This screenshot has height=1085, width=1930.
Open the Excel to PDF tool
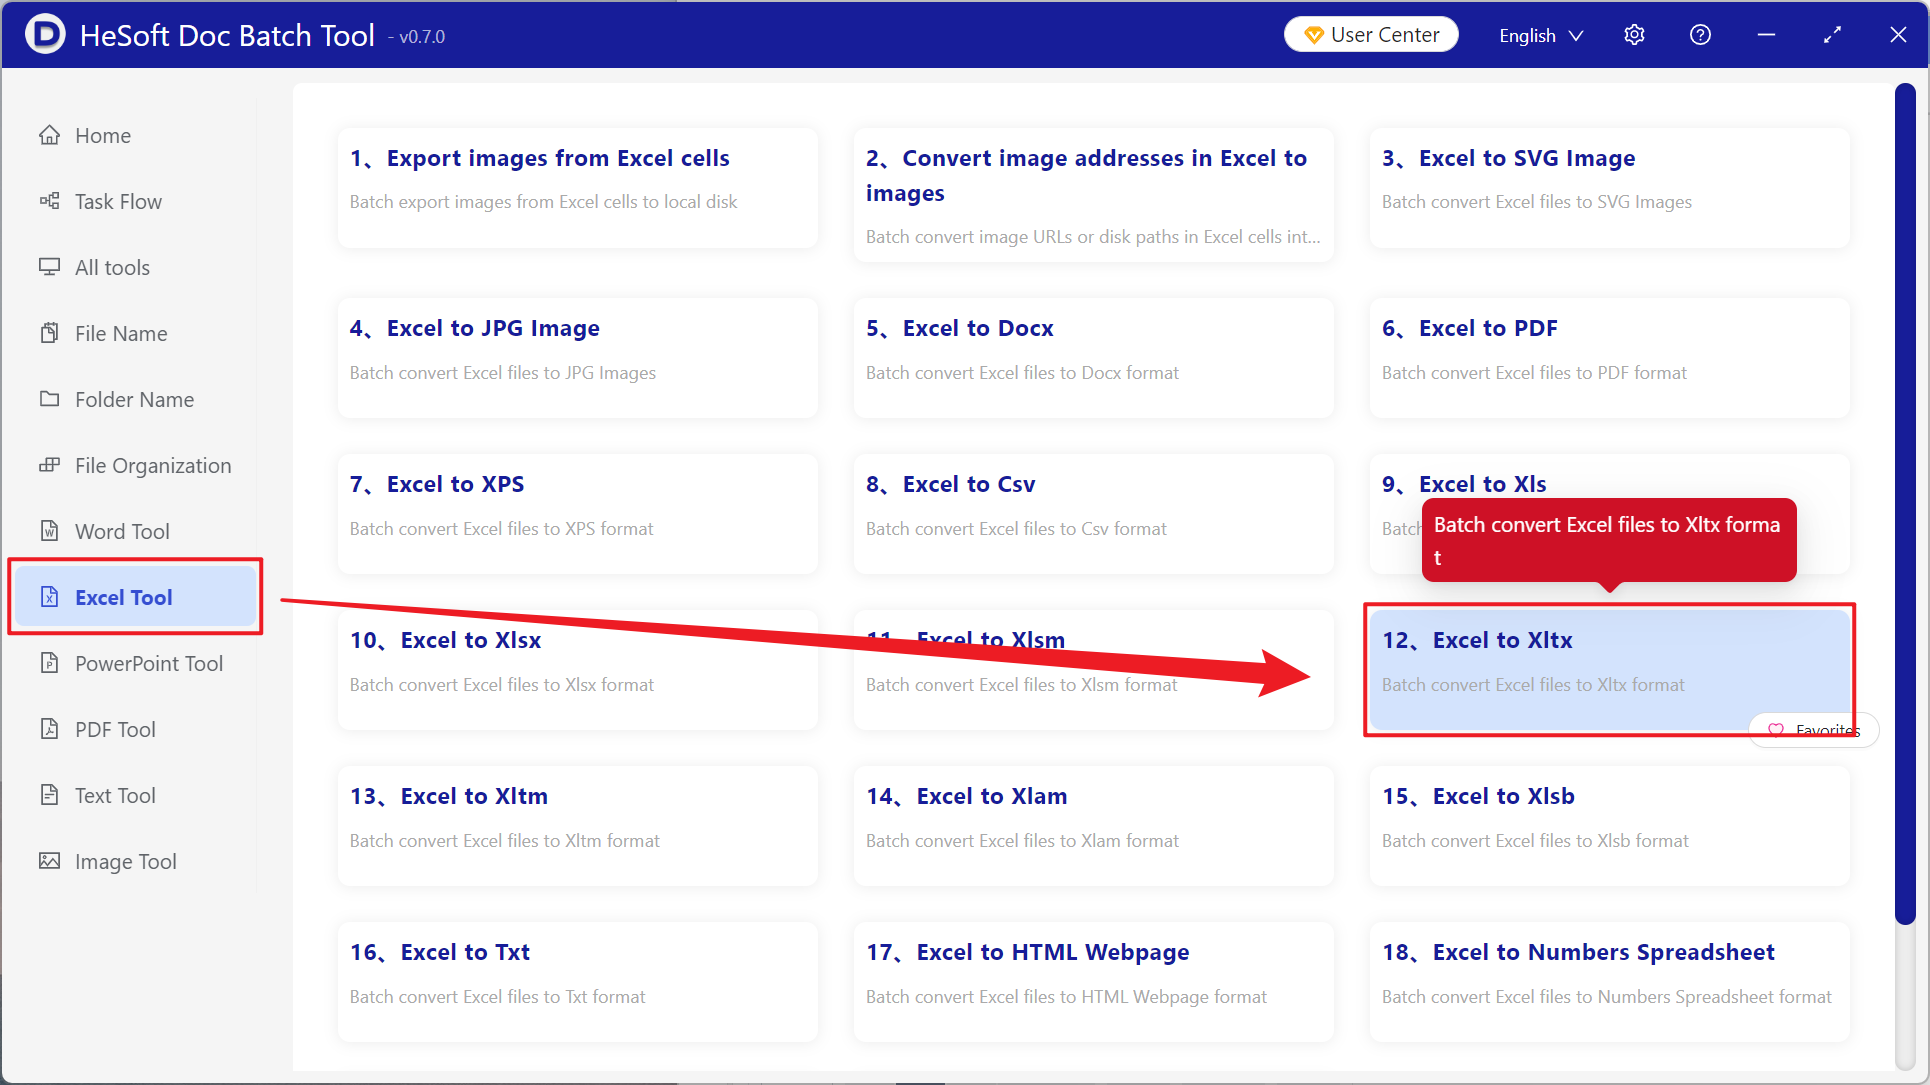coord(1610,358)
